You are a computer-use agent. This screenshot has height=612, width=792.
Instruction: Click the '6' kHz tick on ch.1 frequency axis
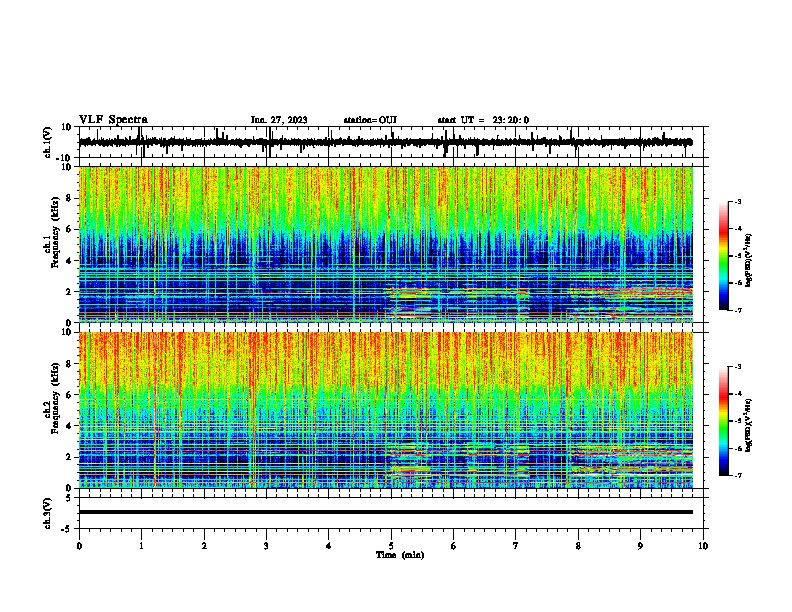click(69, 229)
